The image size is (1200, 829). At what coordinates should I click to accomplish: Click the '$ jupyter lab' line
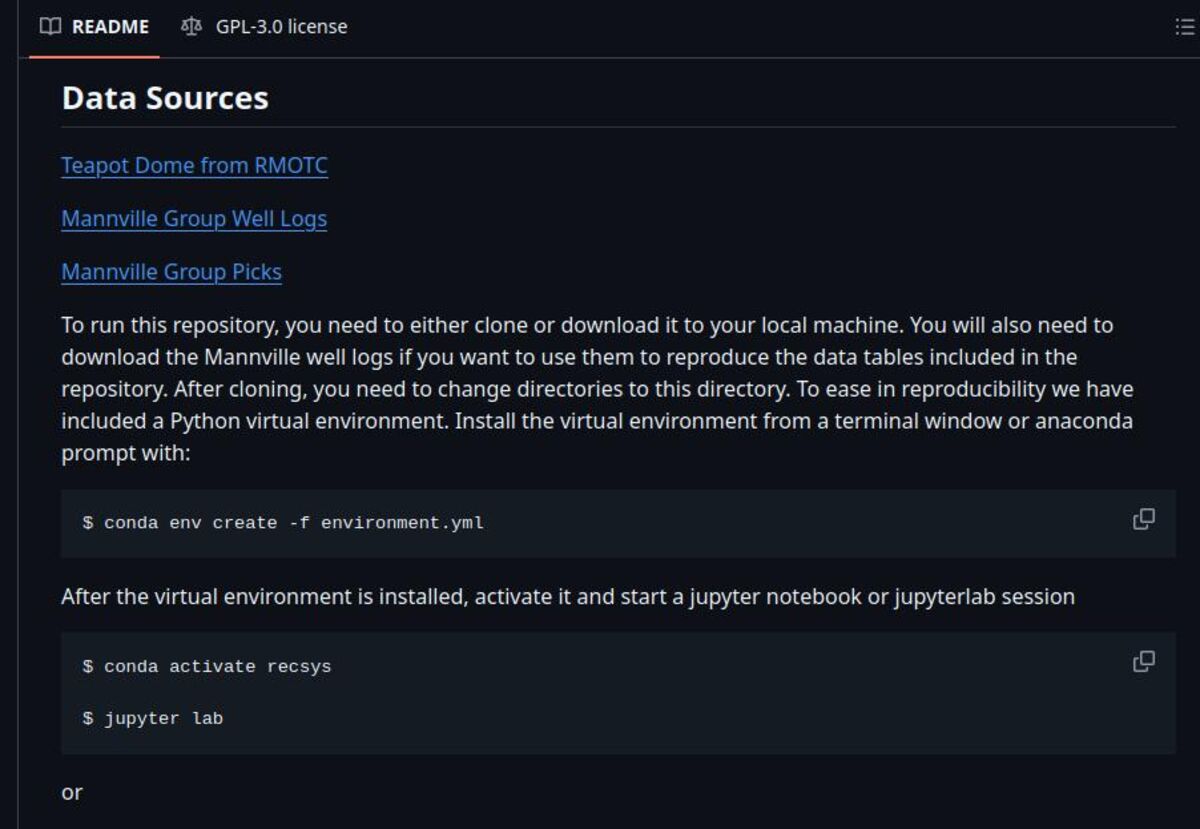(153, 718)
